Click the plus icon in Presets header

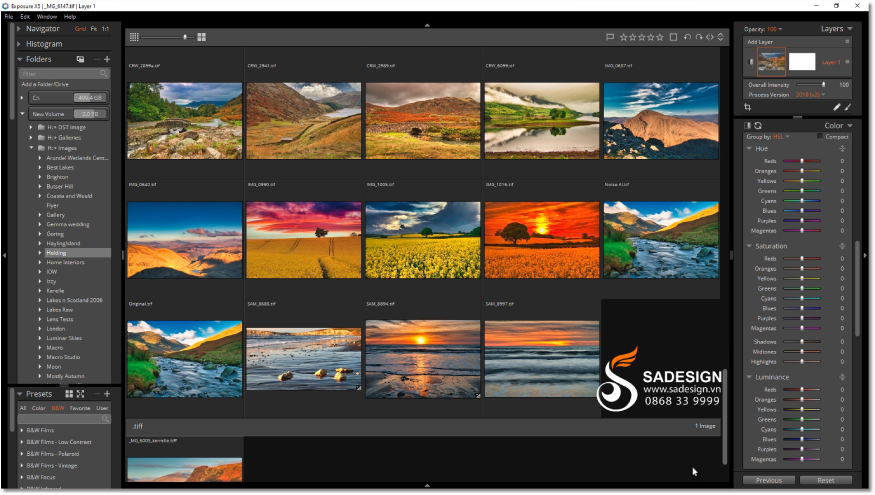107,394
